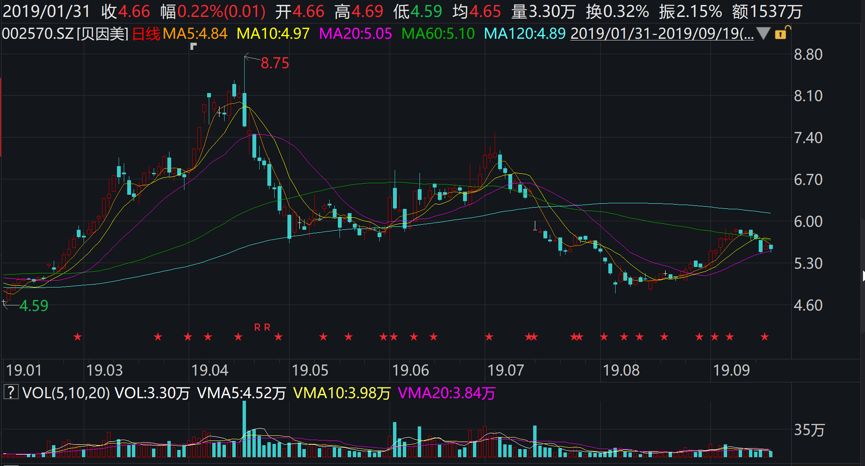
Task: Select the MA60:5.10 indicator label
Action: [x=438, y=35]
